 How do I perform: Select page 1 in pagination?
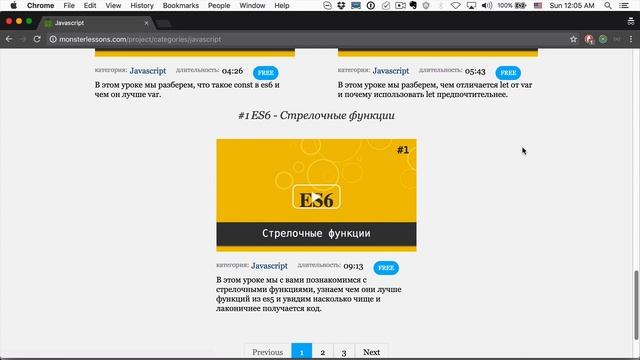pos(302,352)
